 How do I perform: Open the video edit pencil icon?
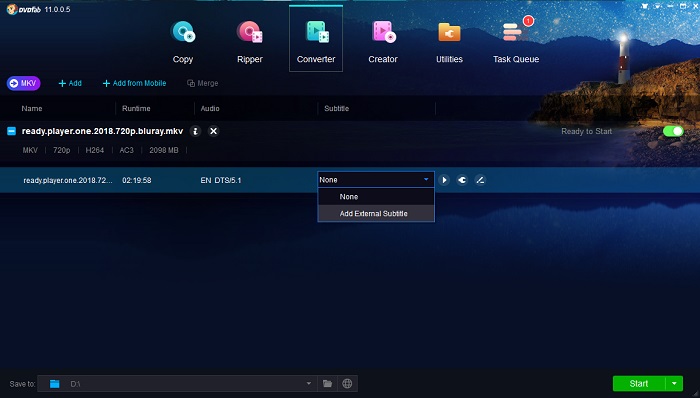point(480,180)
